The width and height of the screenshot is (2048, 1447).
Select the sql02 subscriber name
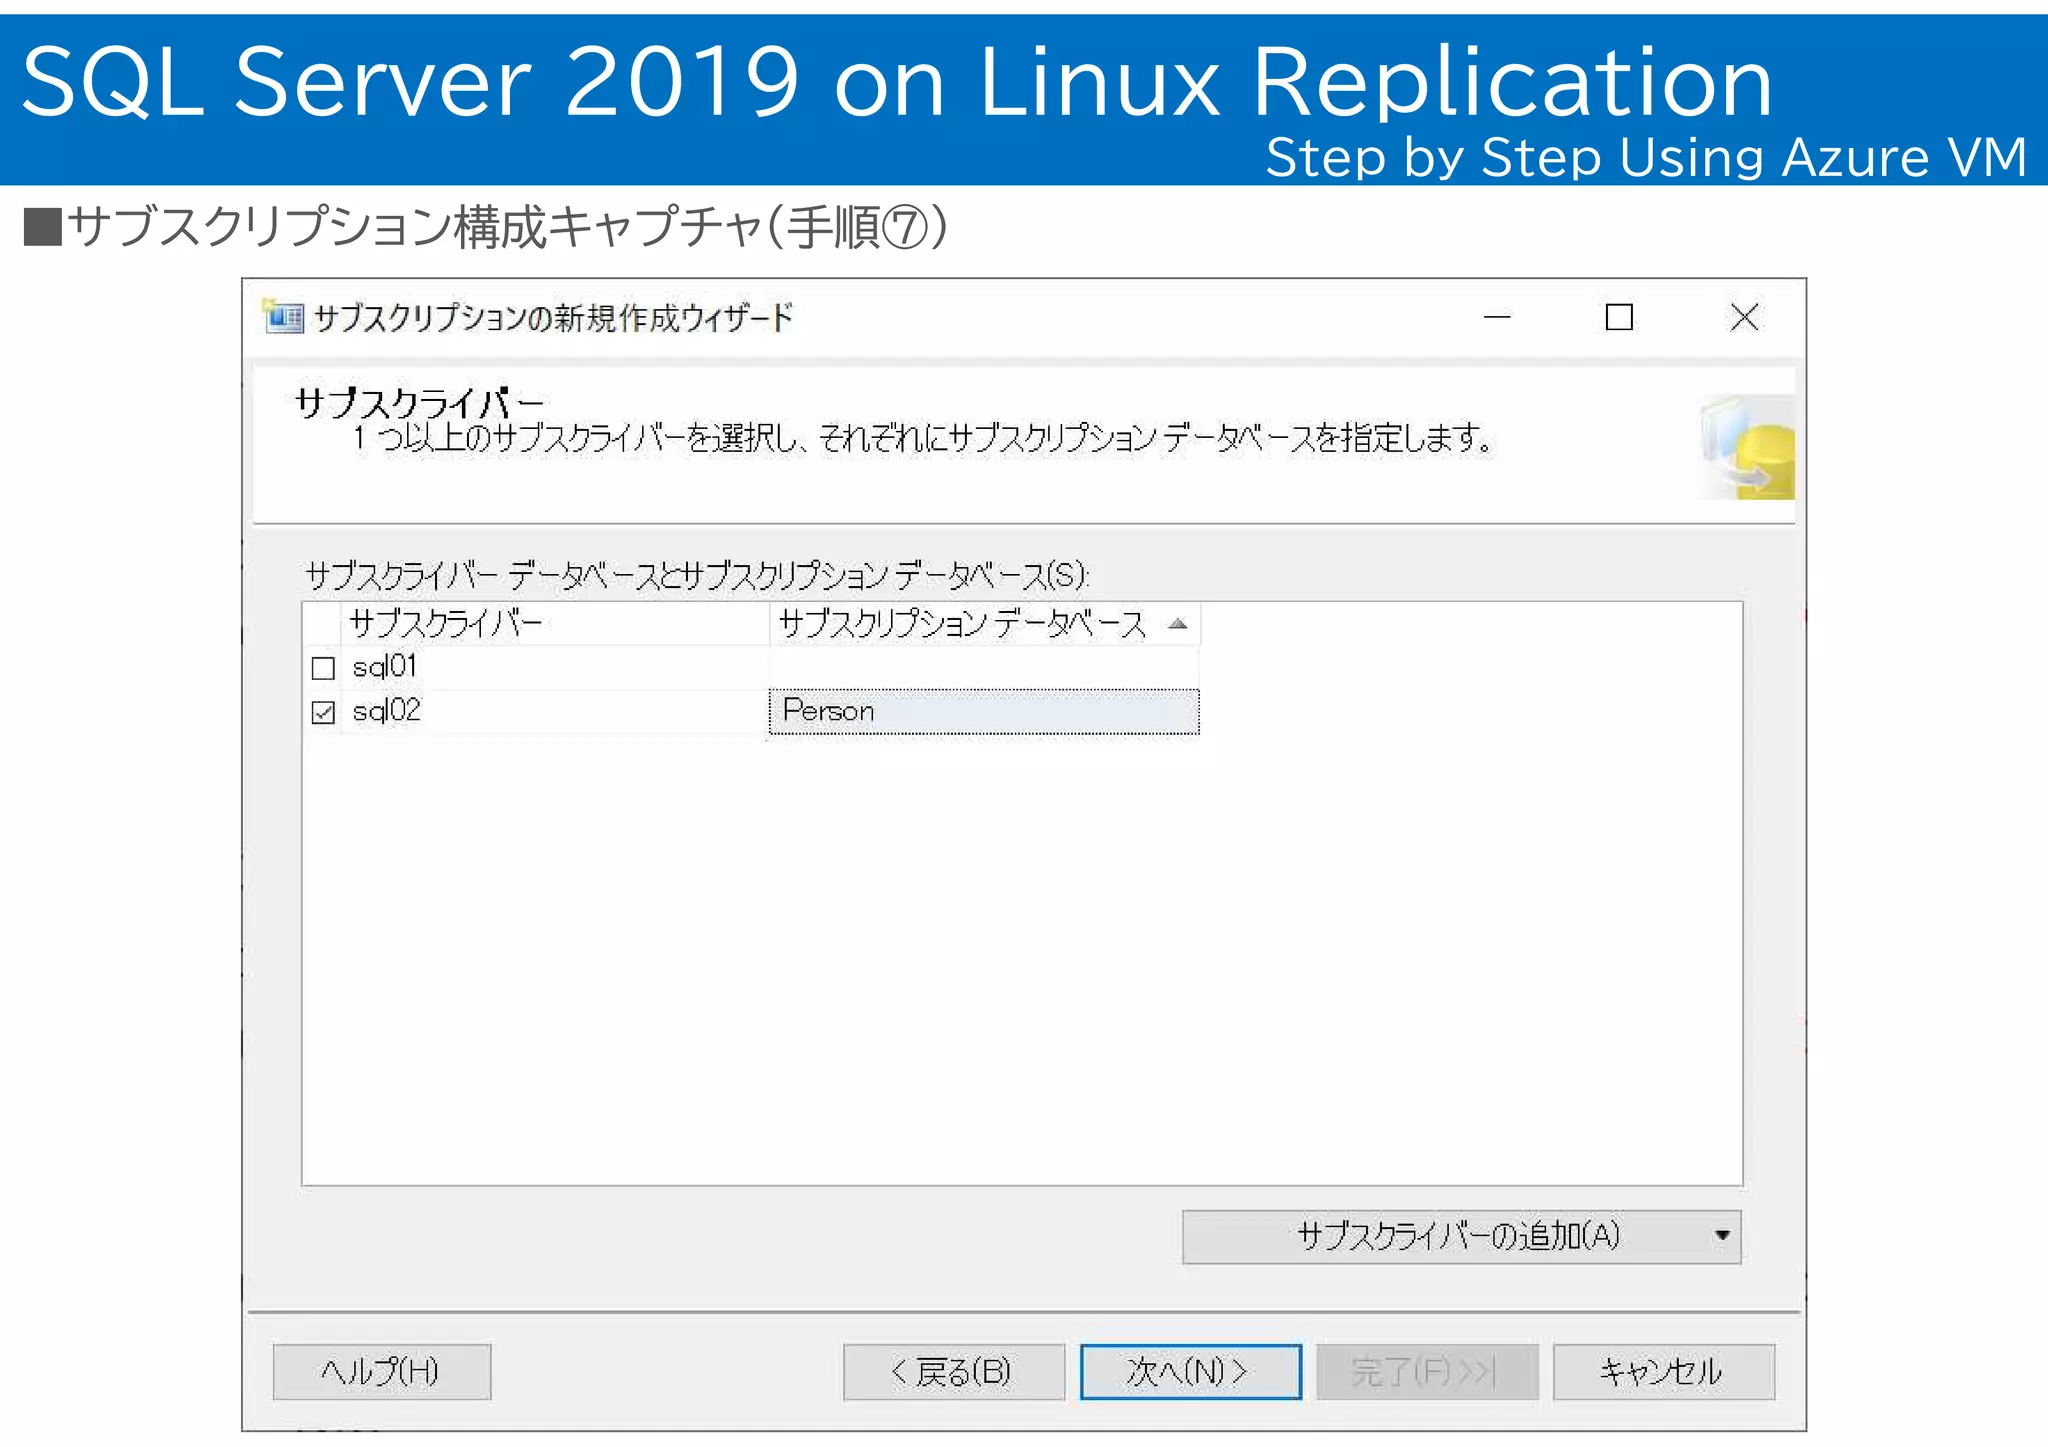tap(387, 711)
